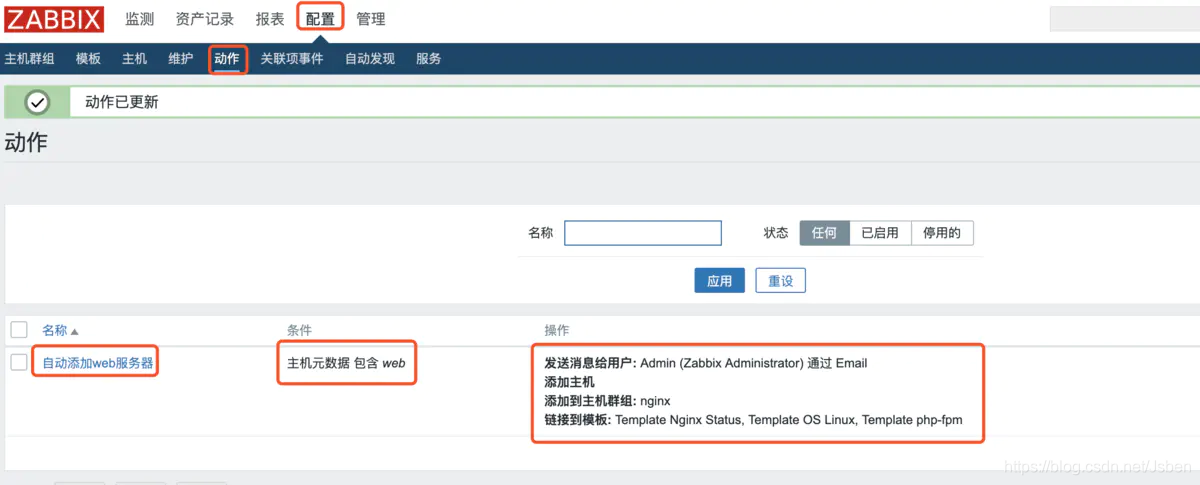Go to 主机 submenu
The image size is (1200, 485).
134,59
